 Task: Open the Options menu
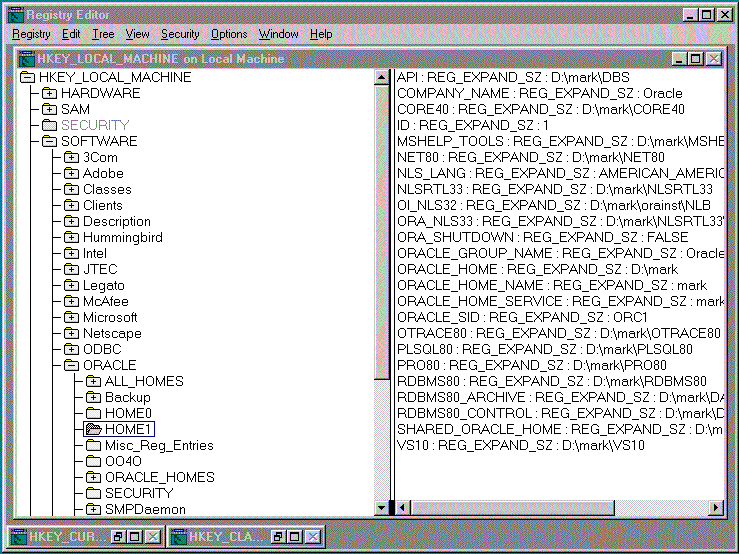click(229, 34)
